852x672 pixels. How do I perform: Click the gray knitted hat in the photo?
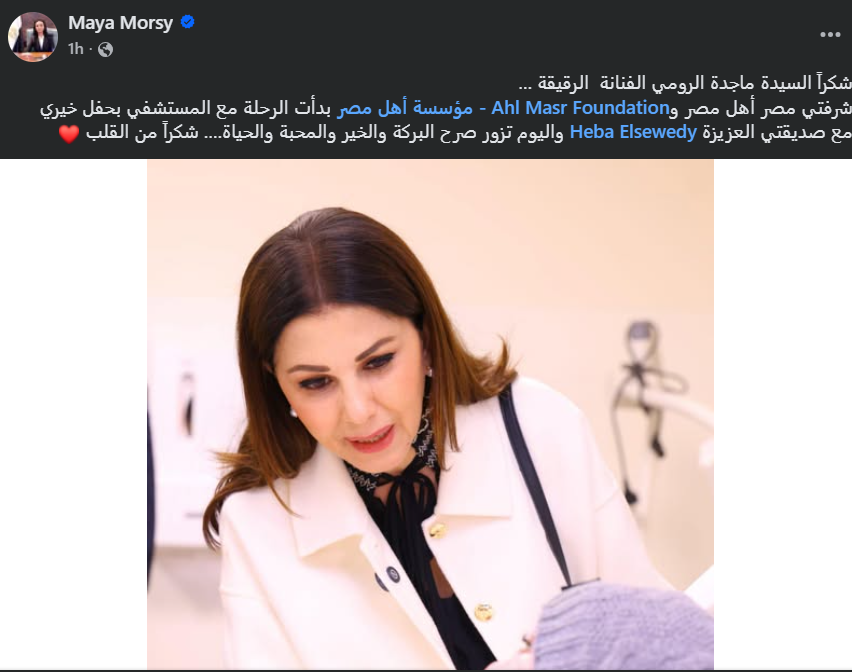click(x=624, y=626)
